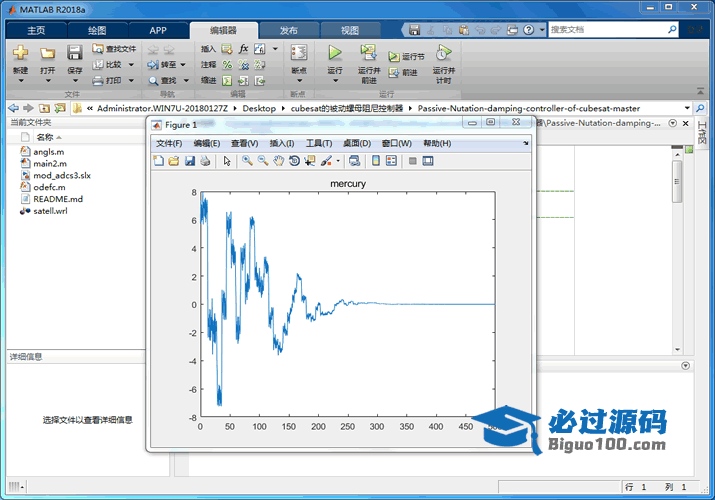
Task: Click the Data Cursor tool in Figure
Action: pyautogui.click(x=309, y=160)
